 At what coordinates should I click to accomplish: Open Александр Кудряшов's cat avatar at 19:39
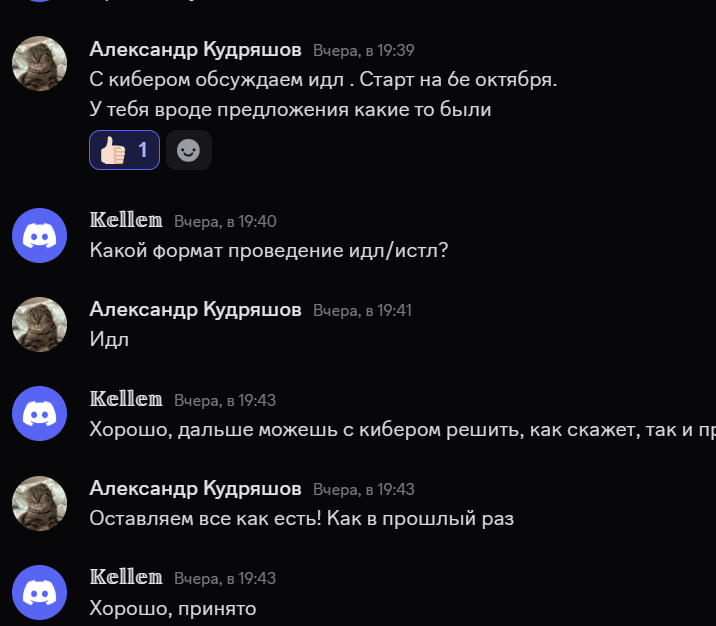39,63
